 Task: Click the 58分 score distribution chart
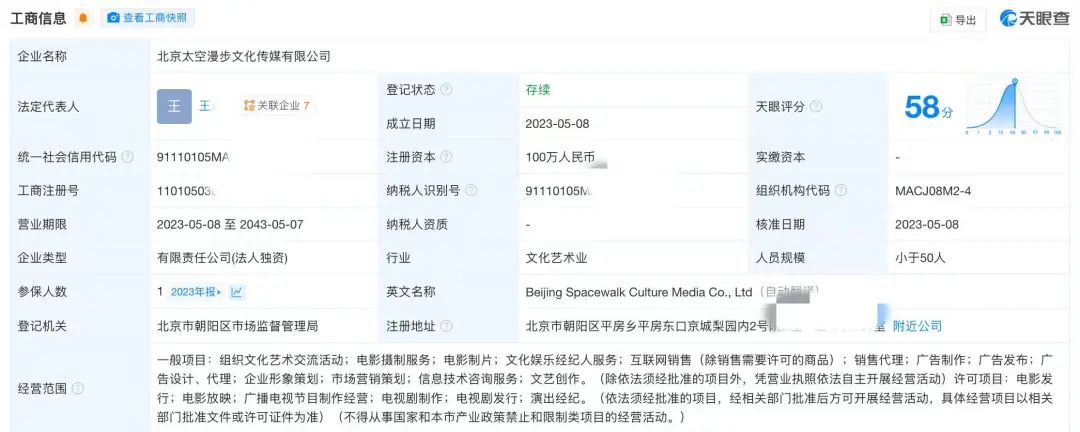pos(1015,106)
